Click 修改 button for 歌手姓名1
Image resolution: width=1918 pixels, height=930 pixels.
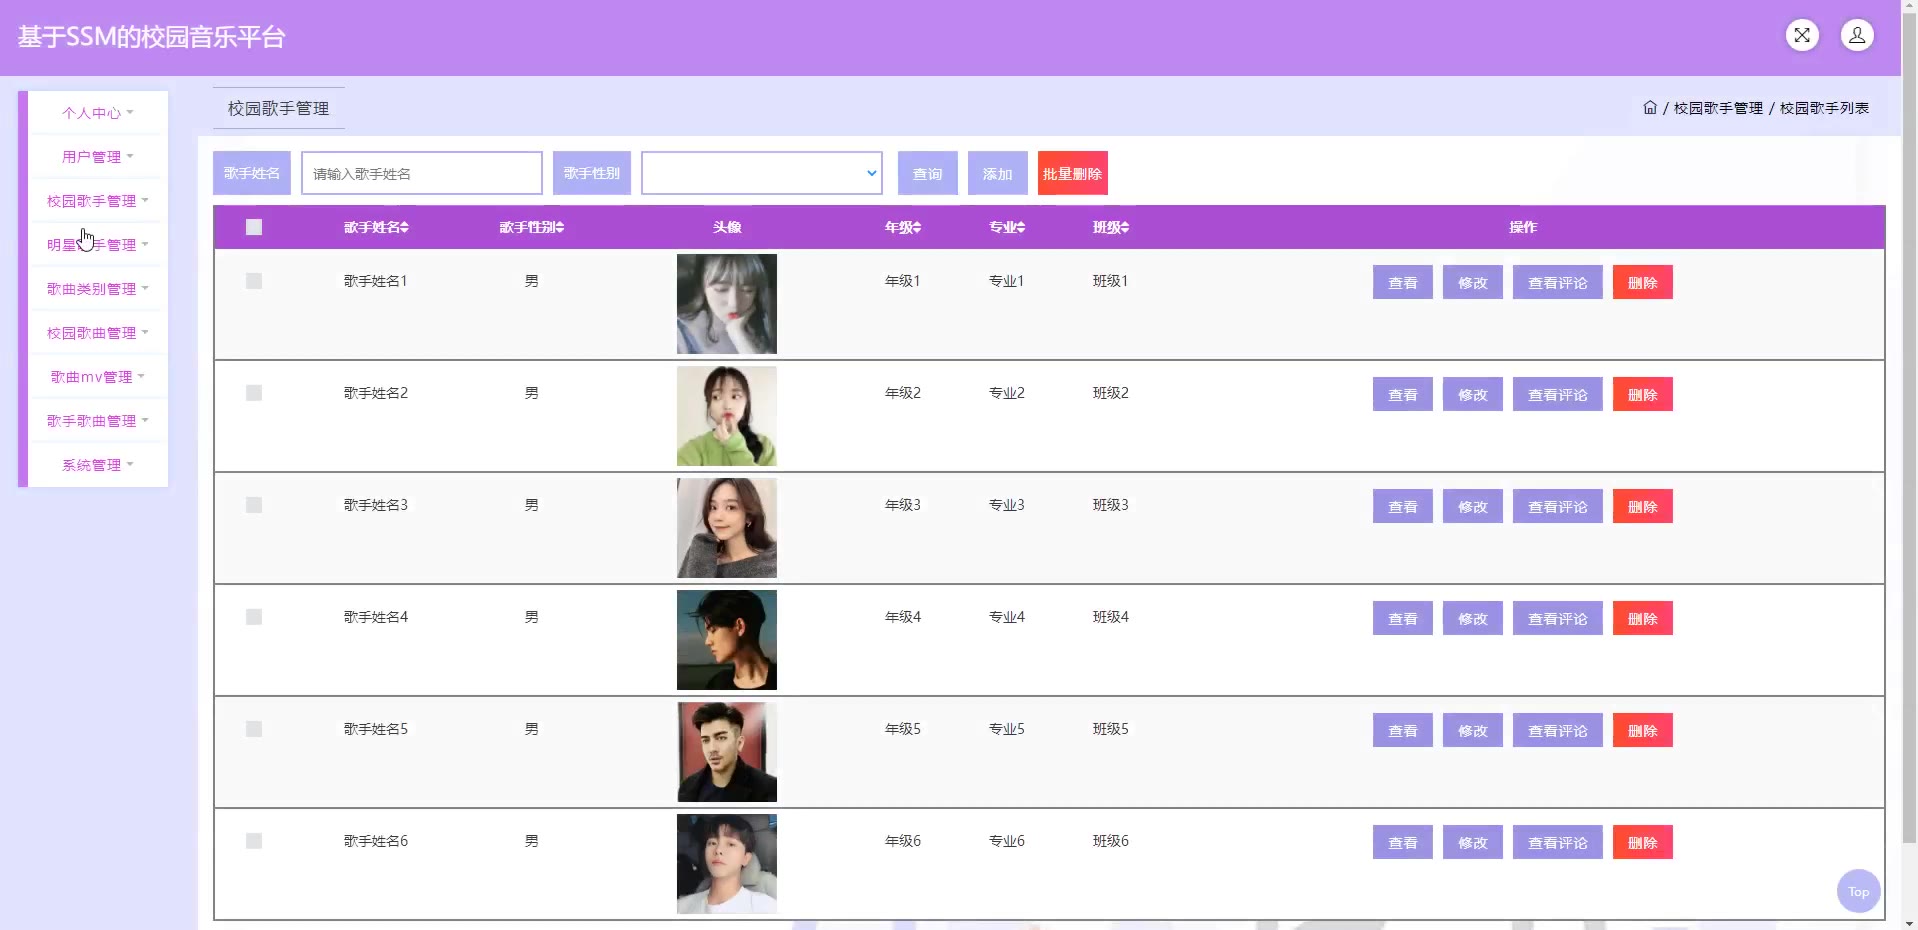pyautogui.click(x=1473, y=282)
